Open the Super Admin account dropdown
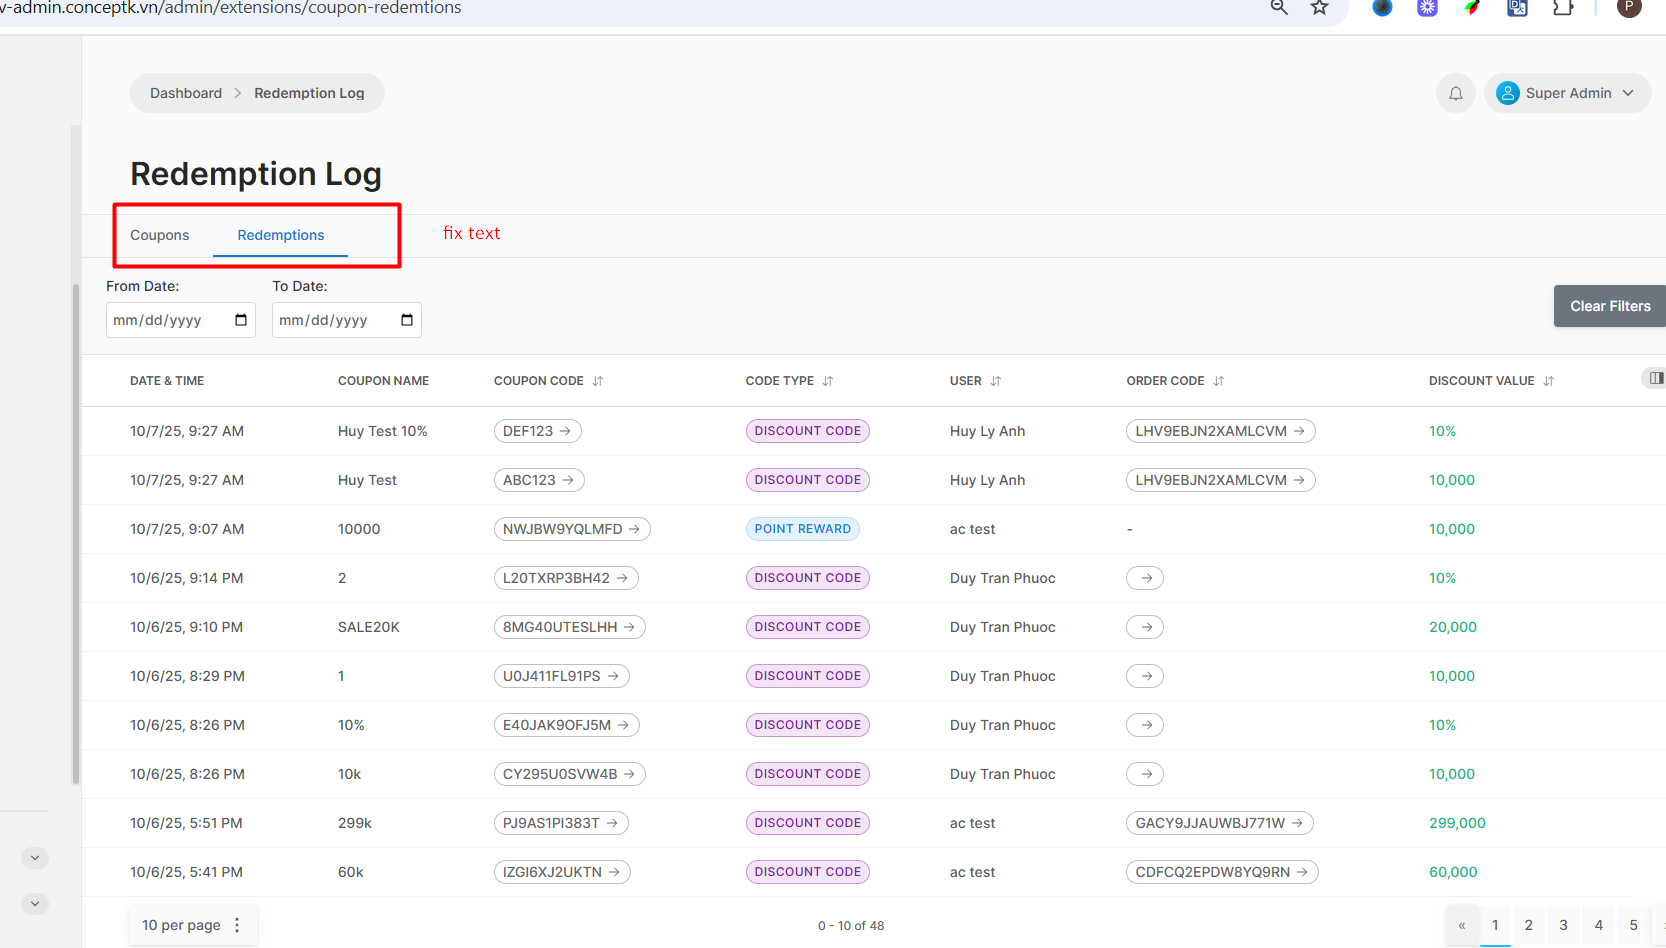 click(x=1566, y=93)
